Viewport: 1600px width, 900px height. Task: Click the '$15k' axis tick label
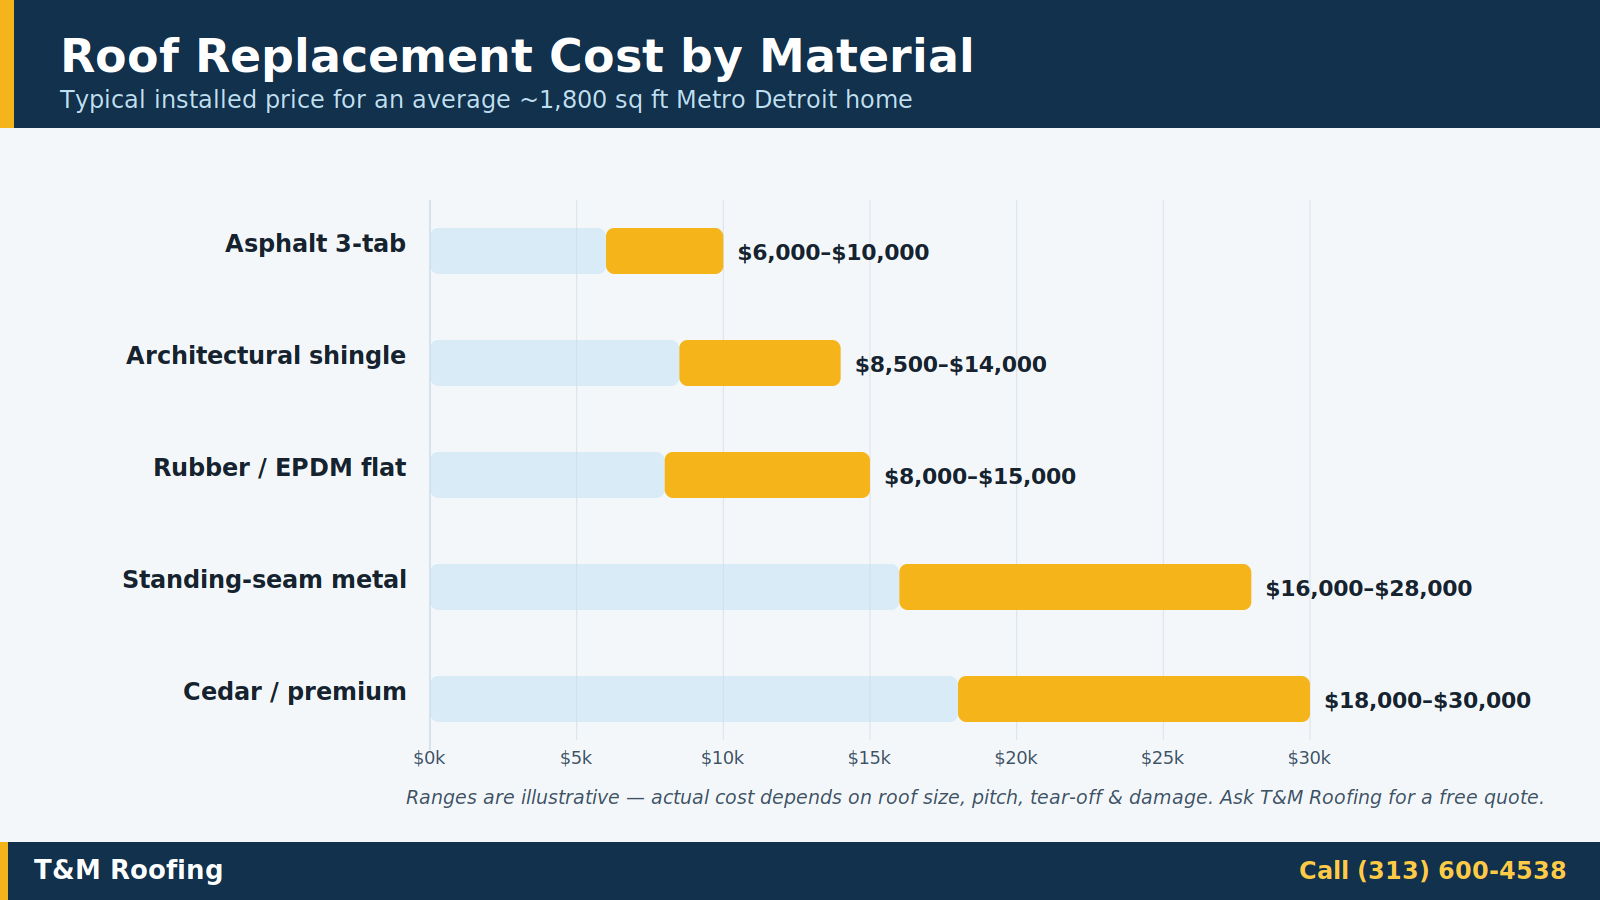pos(870,758)
